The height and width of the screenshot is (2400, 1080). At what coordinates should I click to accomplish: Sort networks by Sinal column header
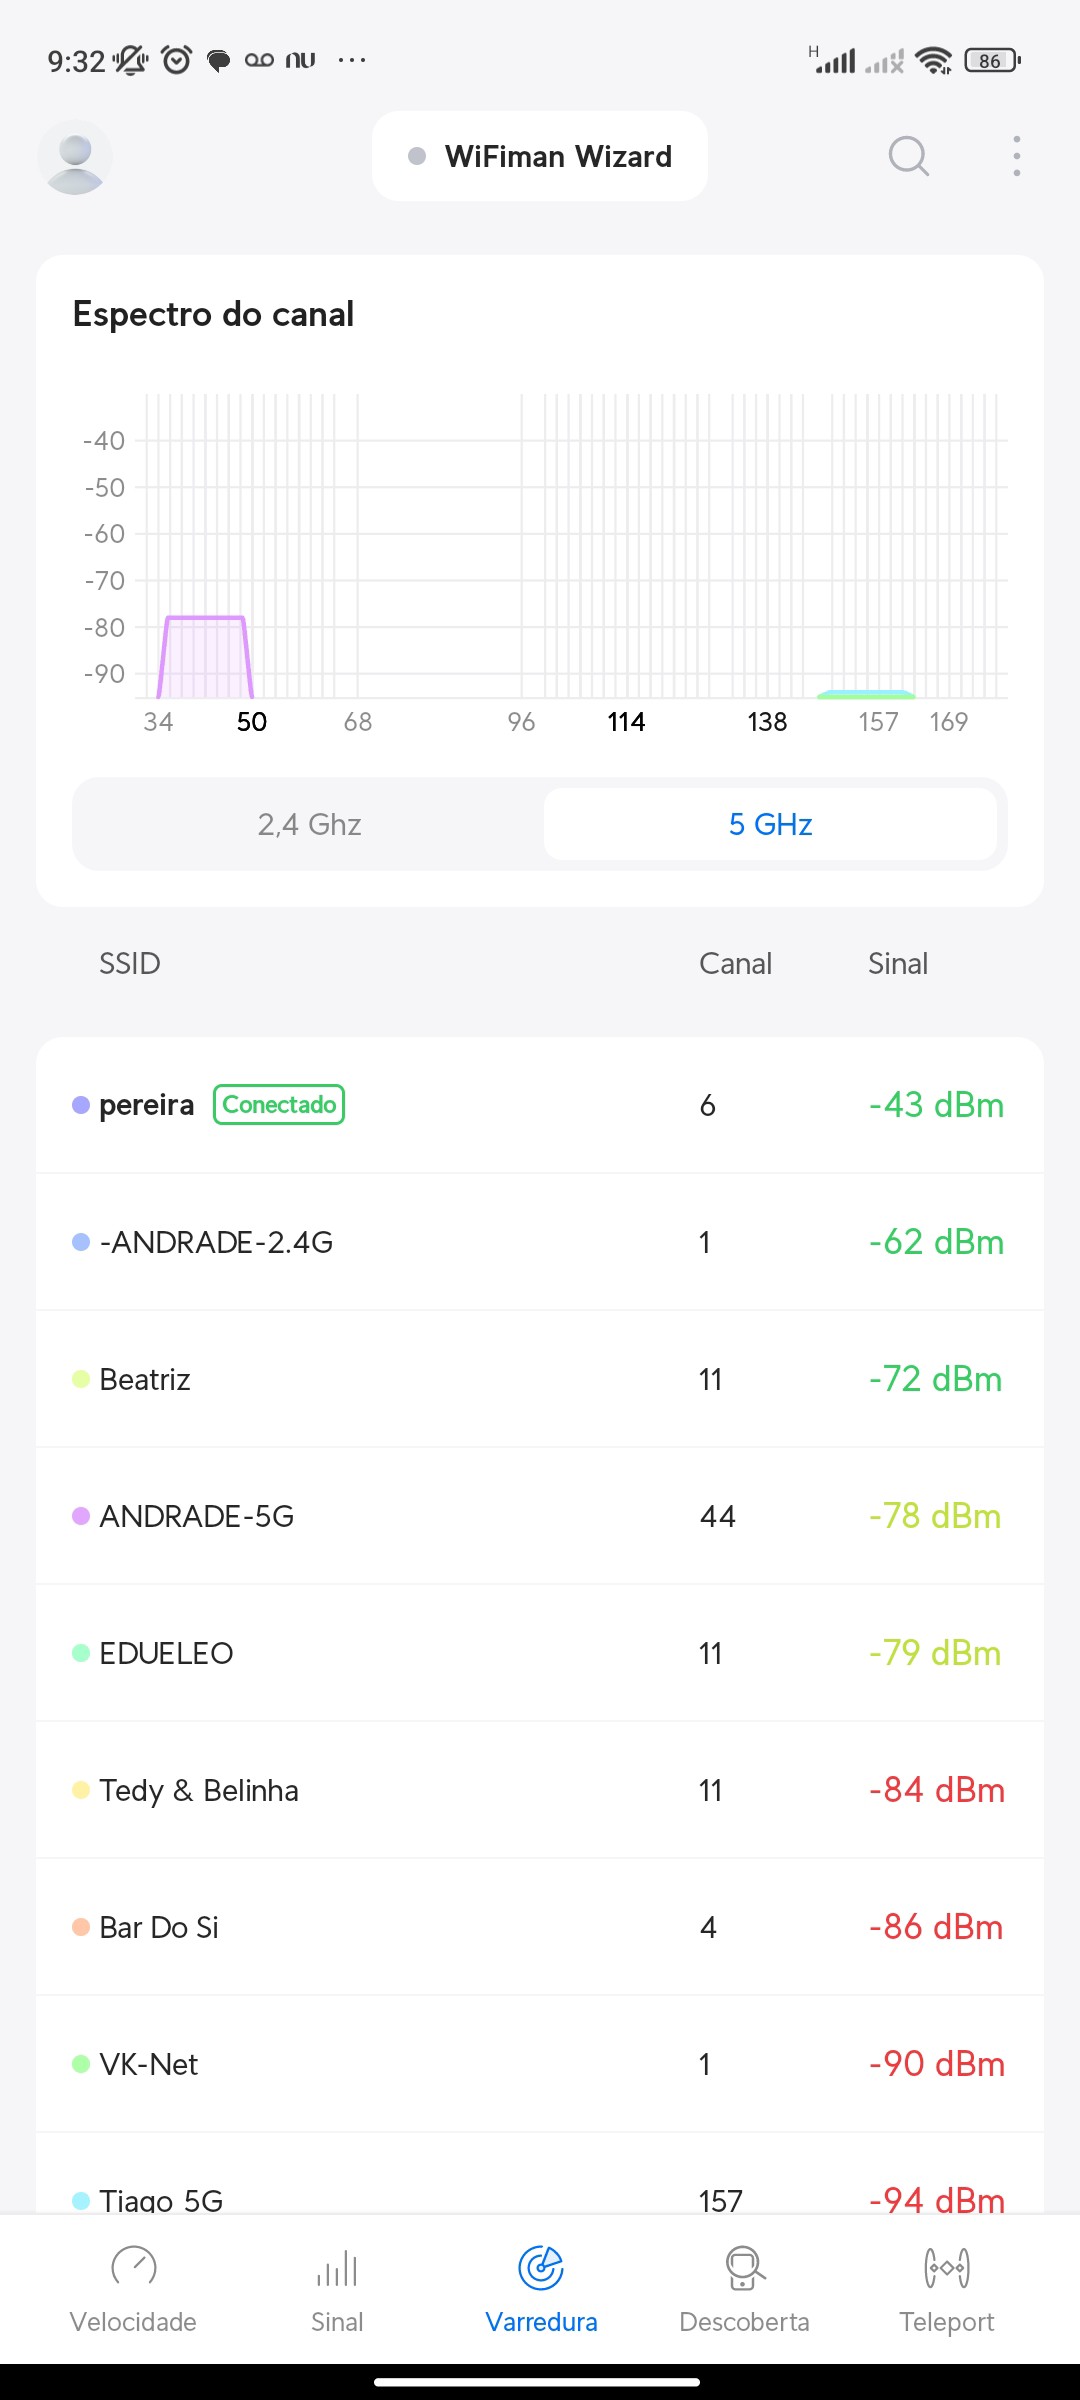click(x=897, y=963)
